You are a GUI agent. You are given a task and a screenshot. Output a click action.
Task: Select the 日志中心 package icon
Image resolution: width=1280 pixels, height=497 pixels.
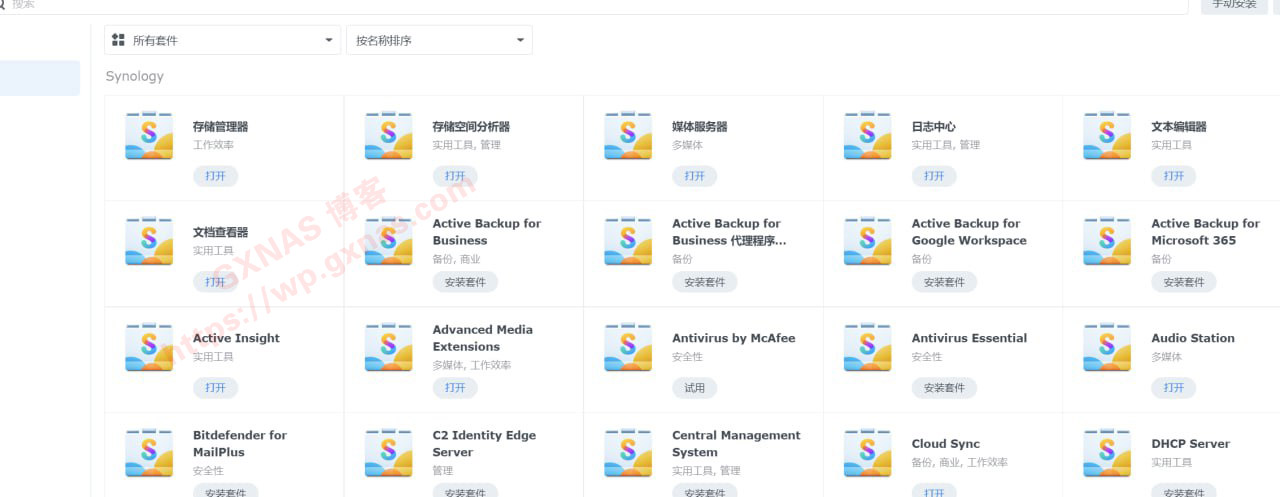coord(867,135)
